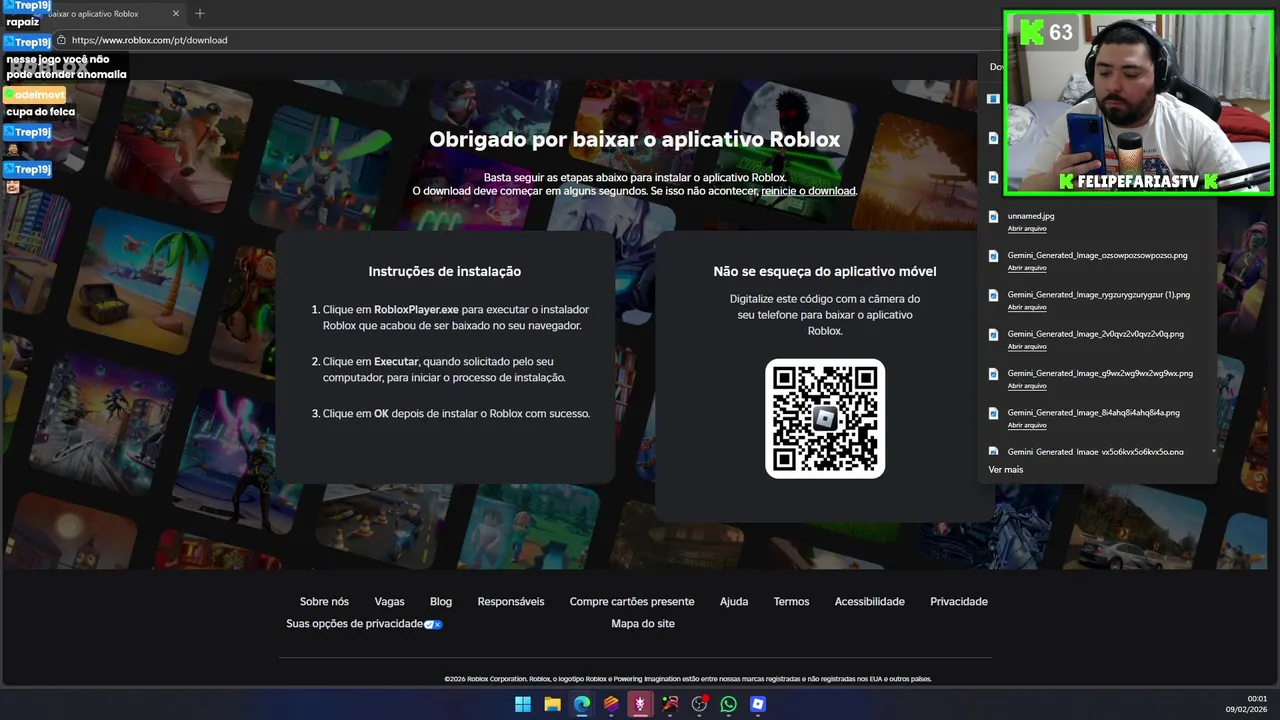
Task: Click 'Obrigado por baixar o aplicativo Roblox' heading
Action: point(635,139)
